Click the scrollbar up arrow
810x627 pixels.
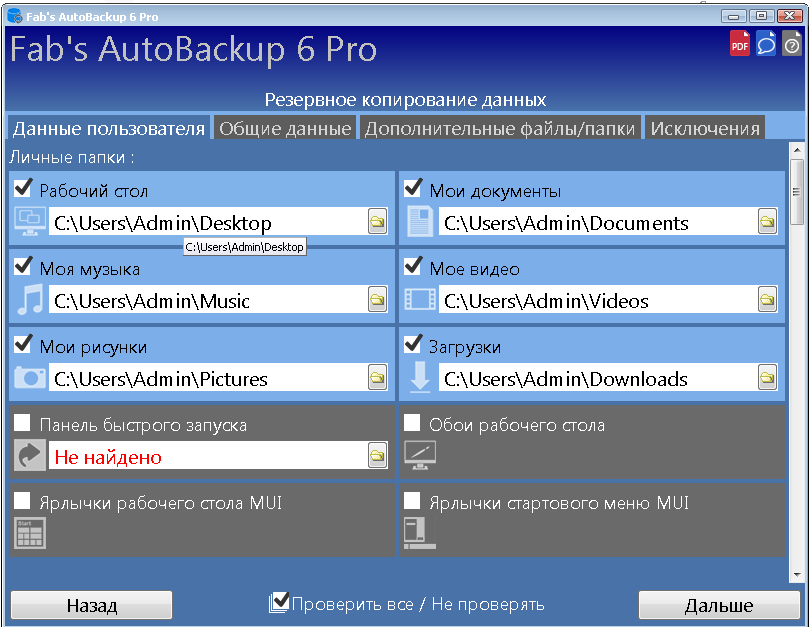797,151
